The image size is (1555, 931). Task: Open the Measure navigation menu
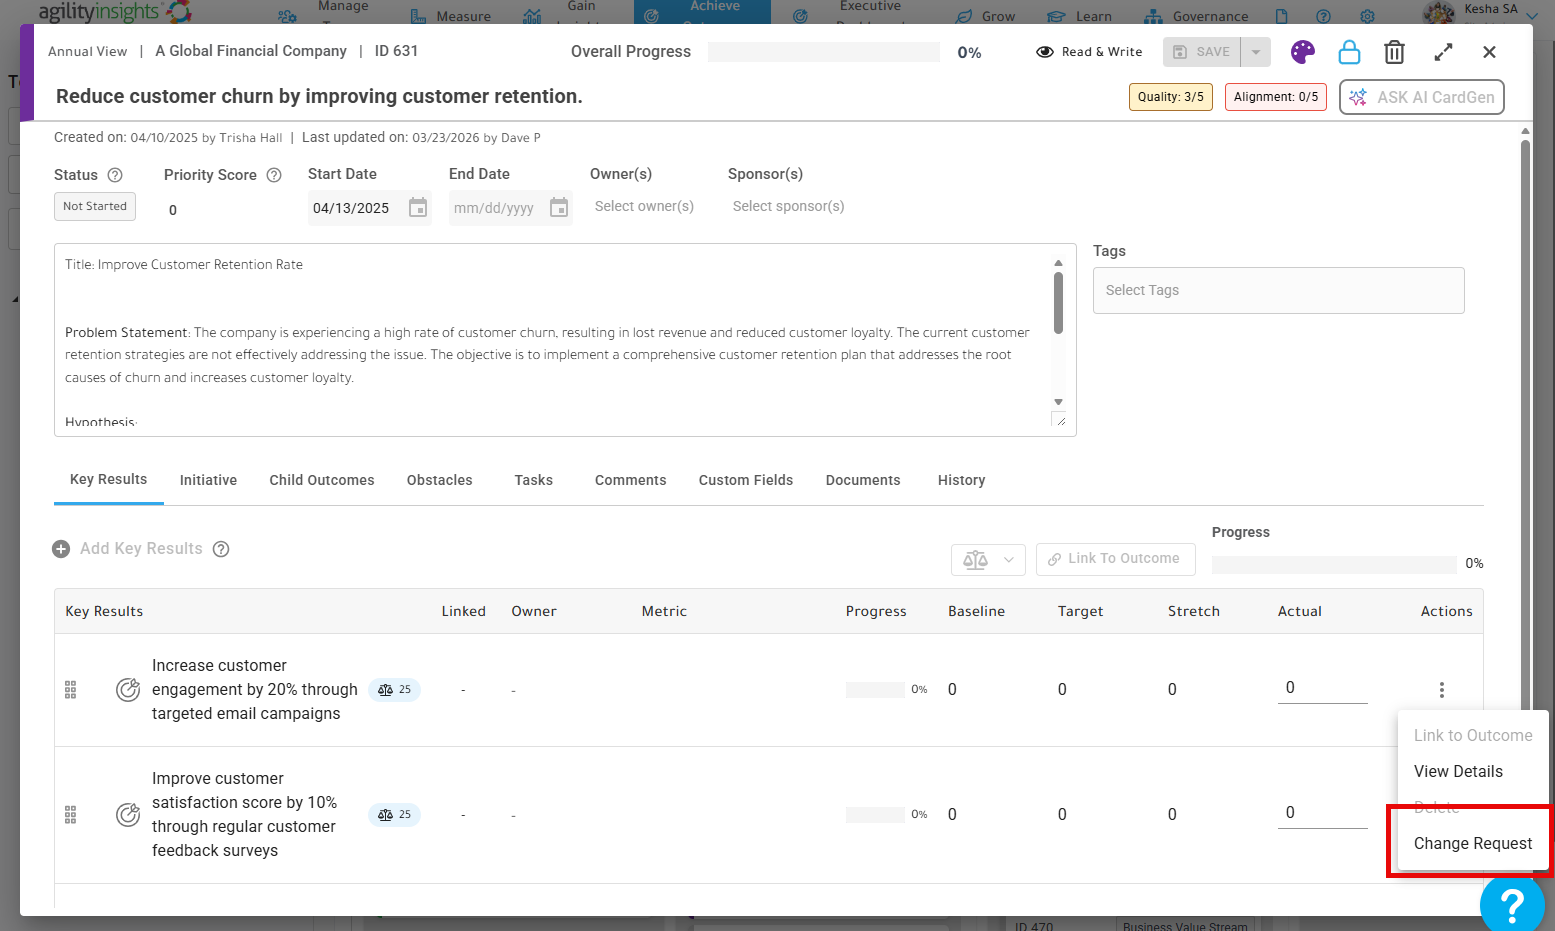tap(451, 16)
